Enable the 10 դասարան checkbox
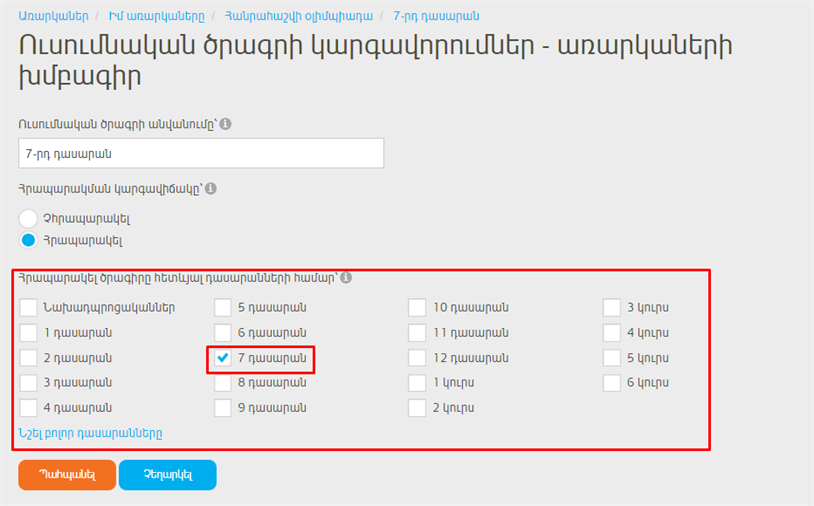 418,307
